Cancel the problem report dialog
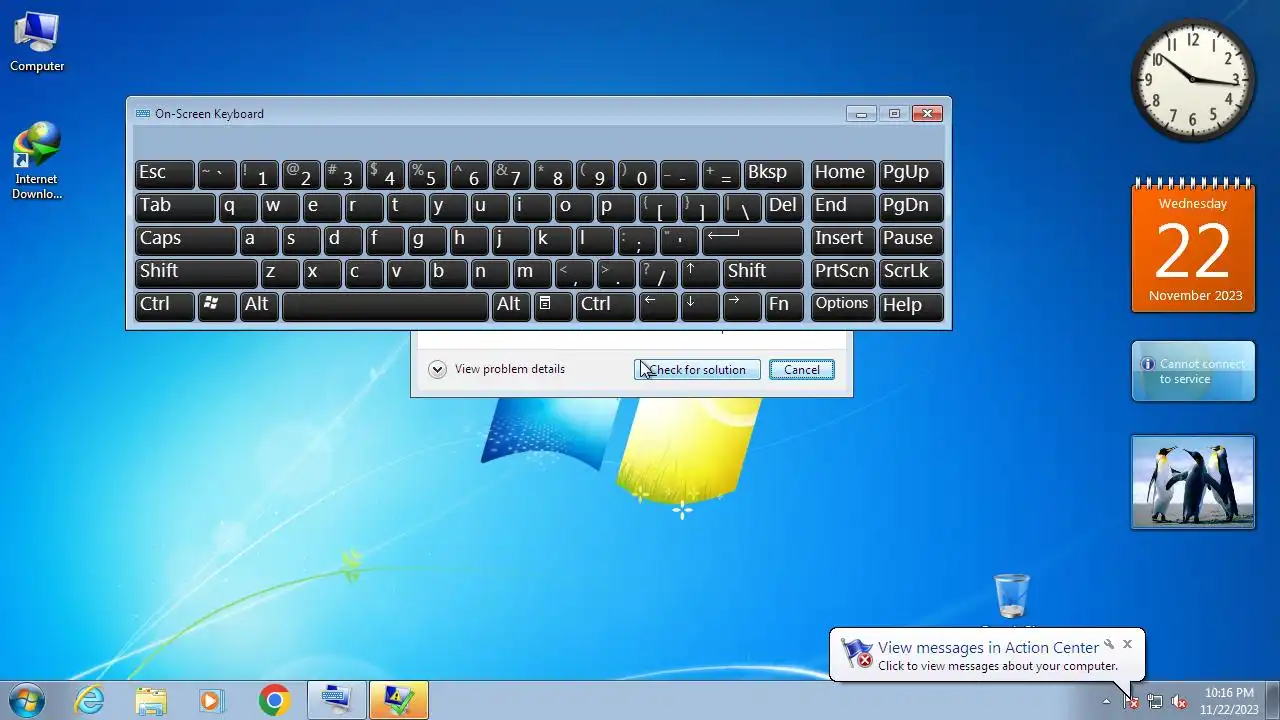 pos(802,370)
